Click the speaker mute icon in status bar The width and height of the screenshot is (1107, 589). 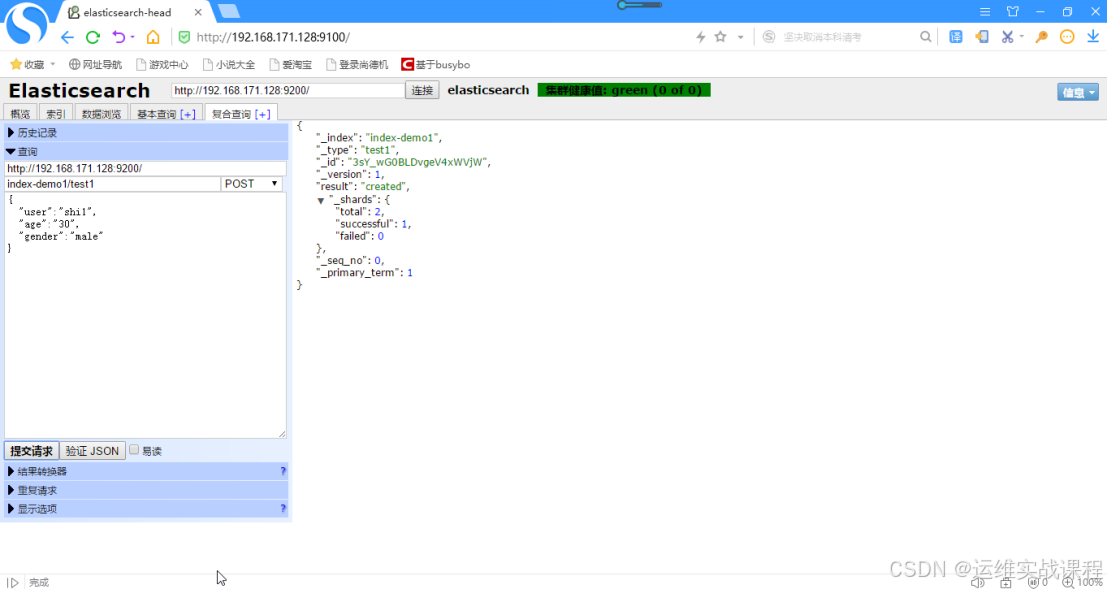pyautogui.click(x=977, y=583)
